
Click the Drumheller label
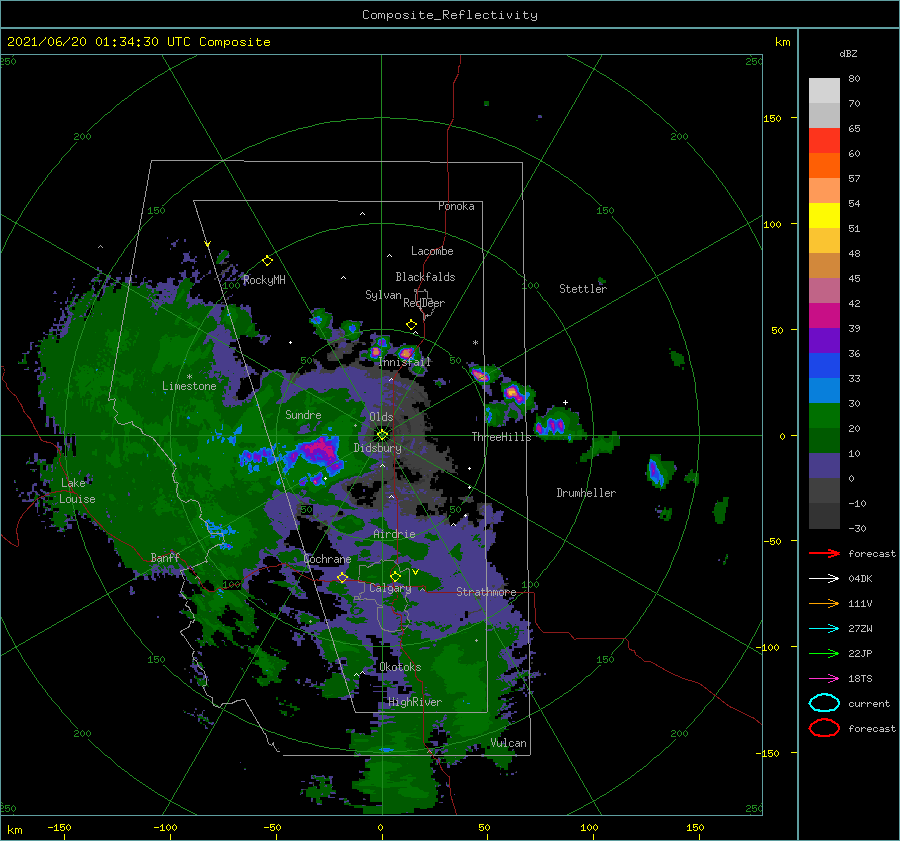(x=586, y=493)
